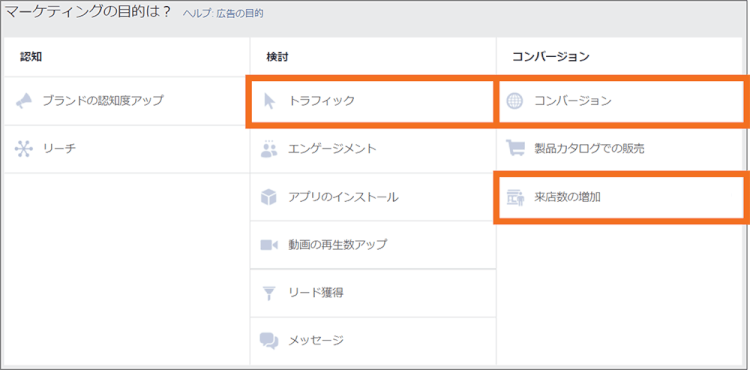Click the people icon for エンゲージメント
The height and width of the screenshot is (370, 750).
coord(269,149)
